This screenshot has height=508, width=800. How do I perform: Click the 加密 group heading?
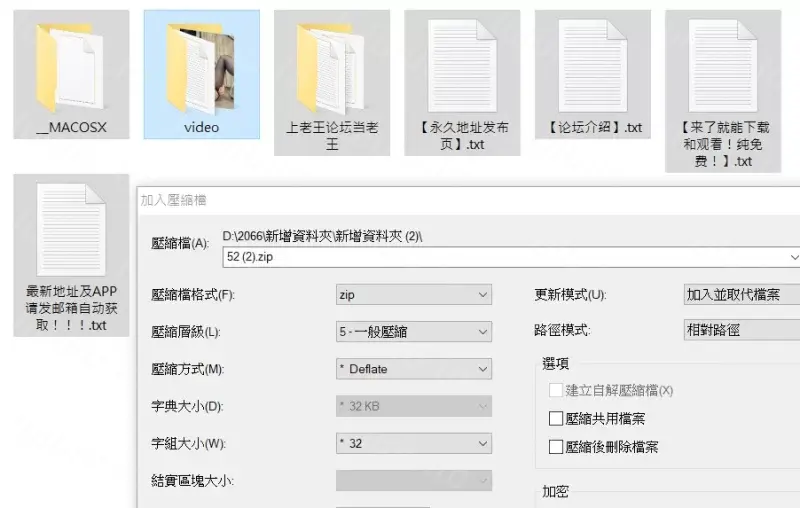556,492
